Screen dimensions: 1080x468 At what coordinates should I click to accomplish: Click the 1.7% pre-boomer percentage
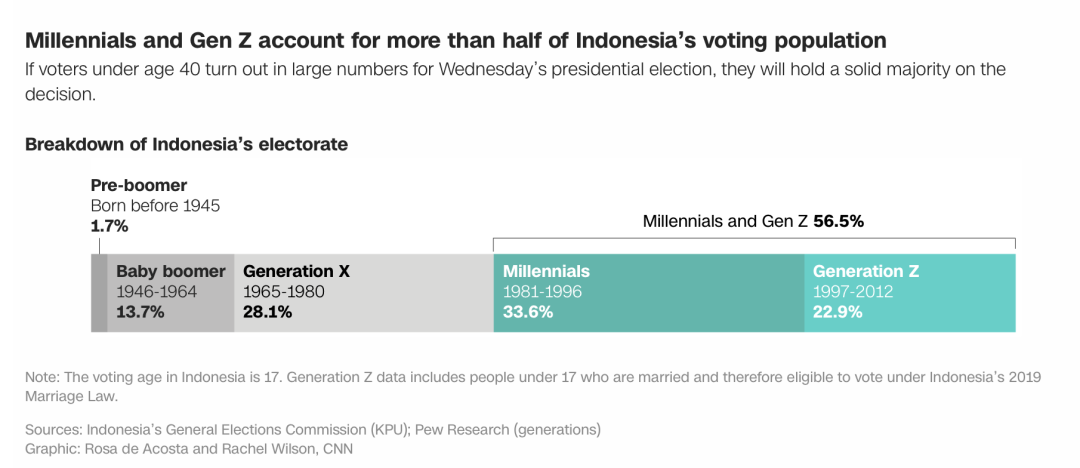pos(109,226)
